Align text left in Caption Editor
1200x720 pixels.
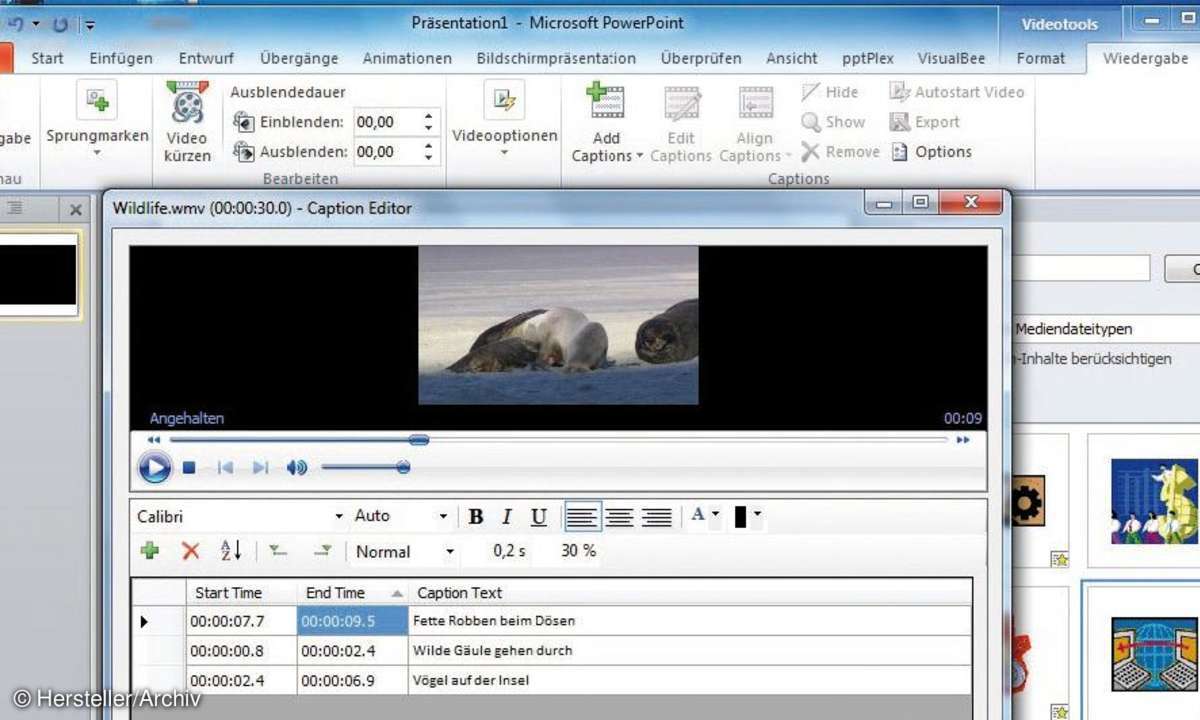coord(582,517)
